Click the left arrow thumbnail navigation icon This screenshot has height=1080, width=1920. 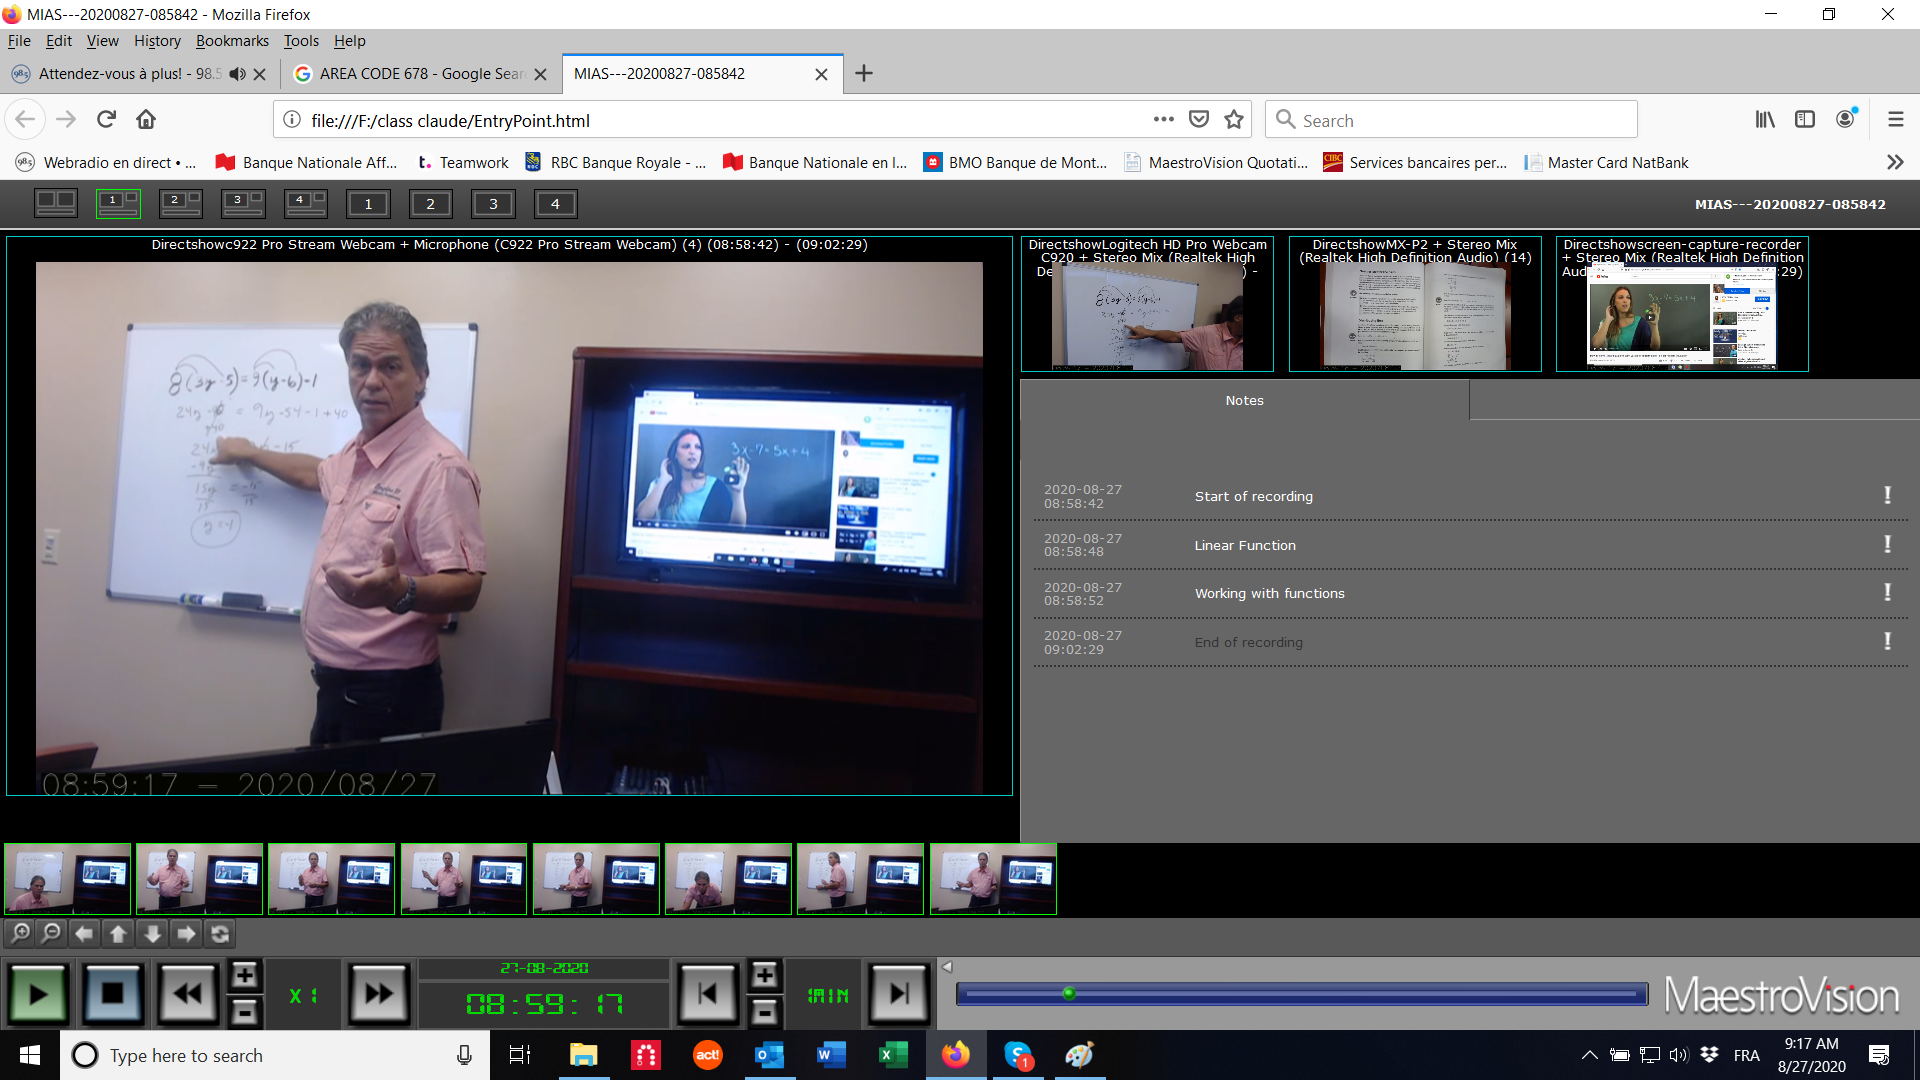point(85,933)
